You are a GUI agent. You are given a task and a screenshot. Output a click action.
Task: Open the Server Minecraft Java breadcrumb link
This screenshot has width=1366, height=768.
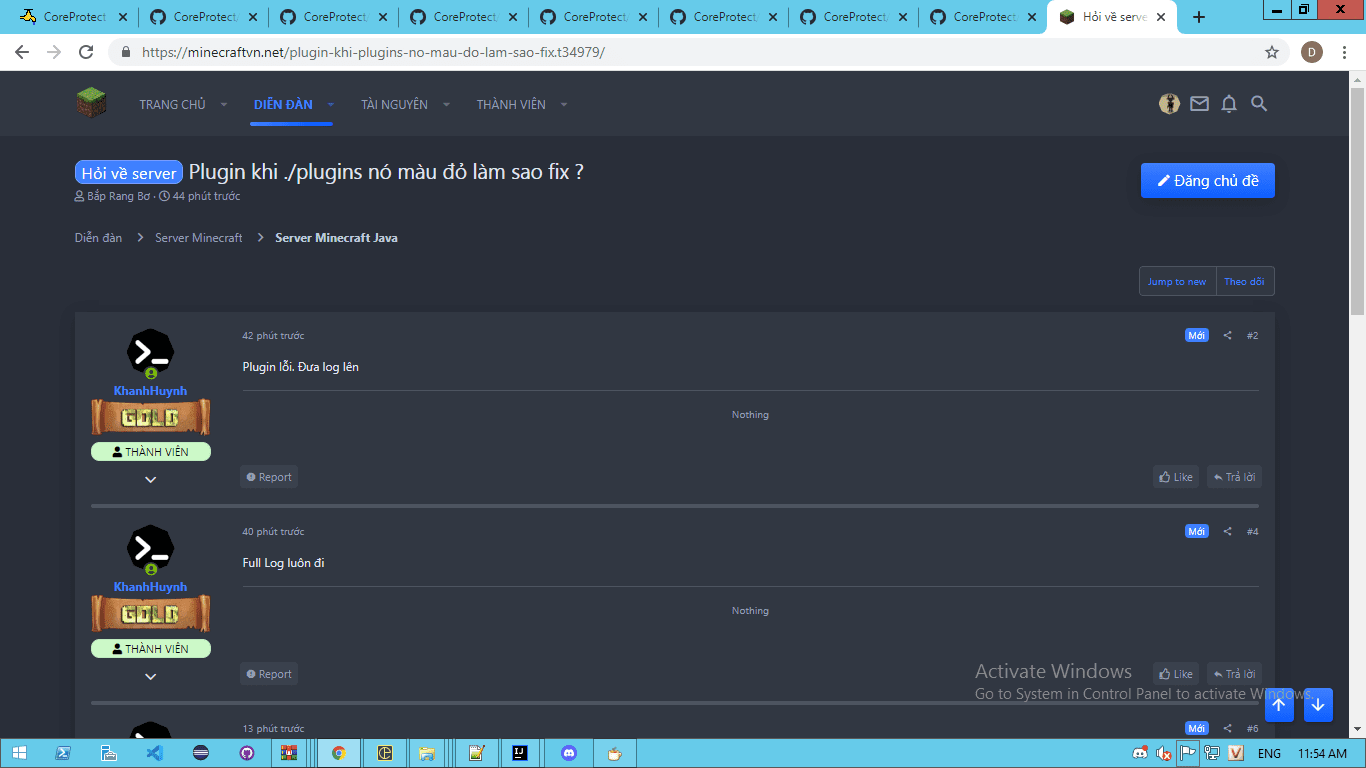coord(336,238)
